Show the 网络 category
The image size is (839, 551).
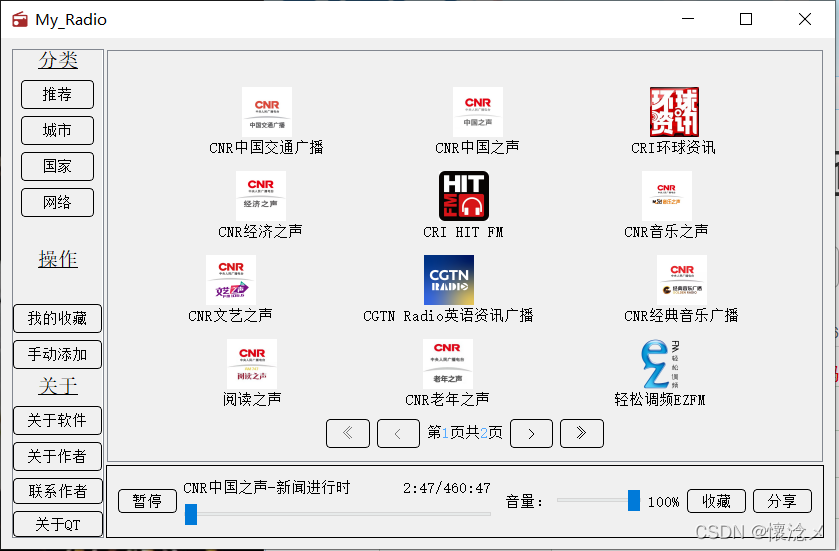[x=57, y=202]
